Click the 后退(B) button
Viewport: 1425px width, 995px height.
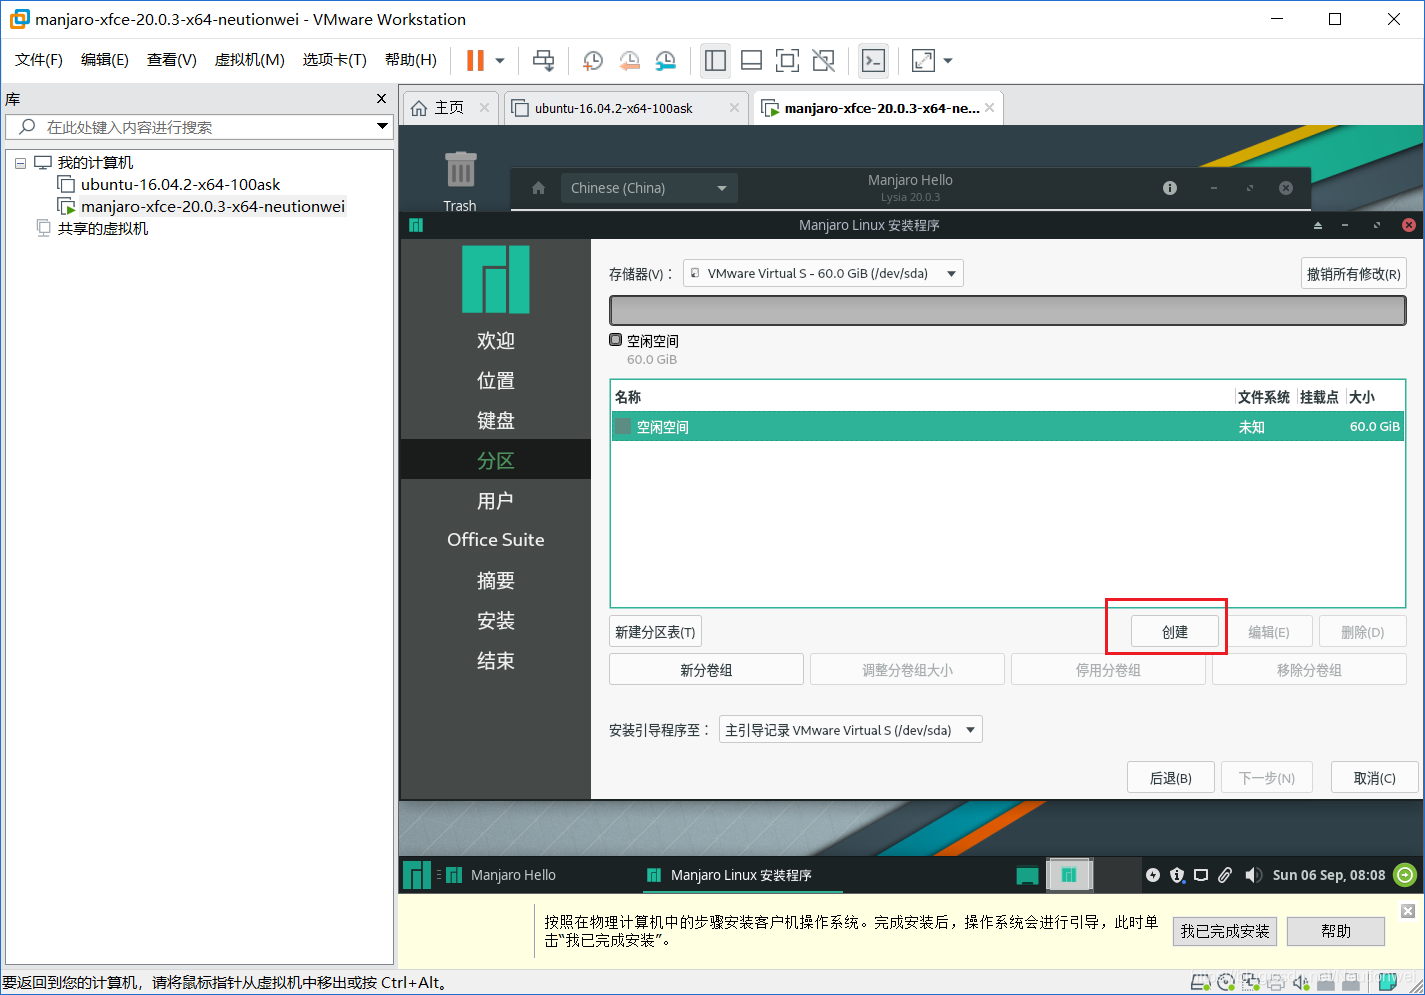point(1171,778)
